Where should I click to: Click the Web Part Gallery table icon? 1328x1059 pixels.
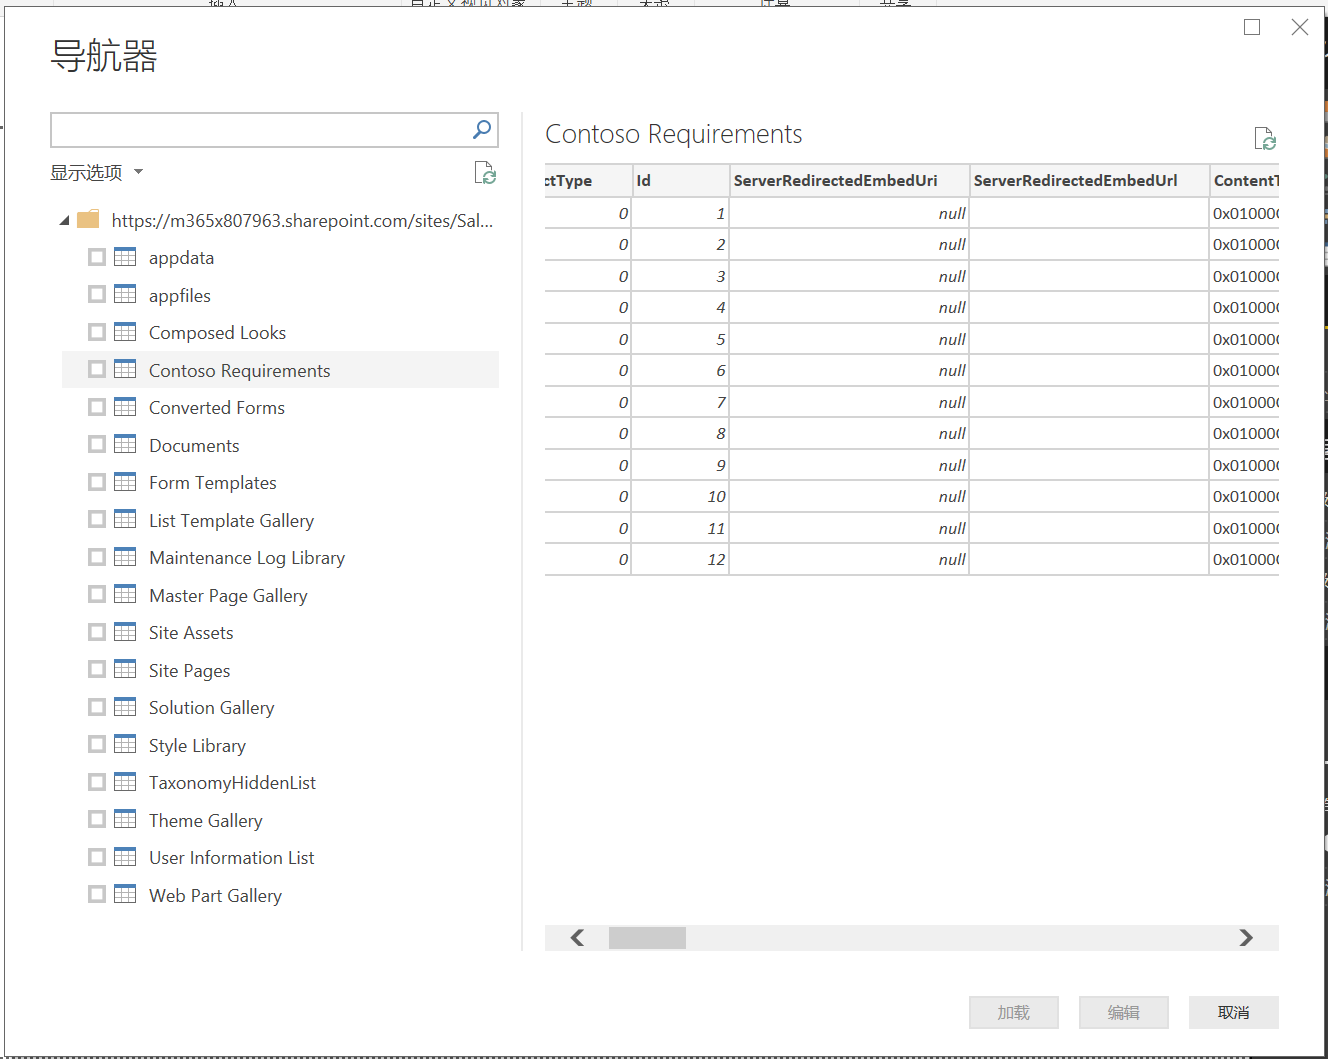pos(124,894)
